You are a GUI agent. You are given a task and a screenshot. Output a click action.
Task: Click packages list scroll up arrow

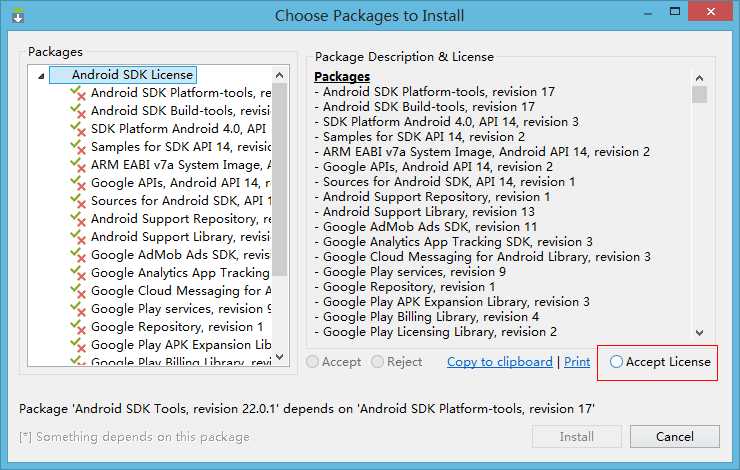[279, 76]
